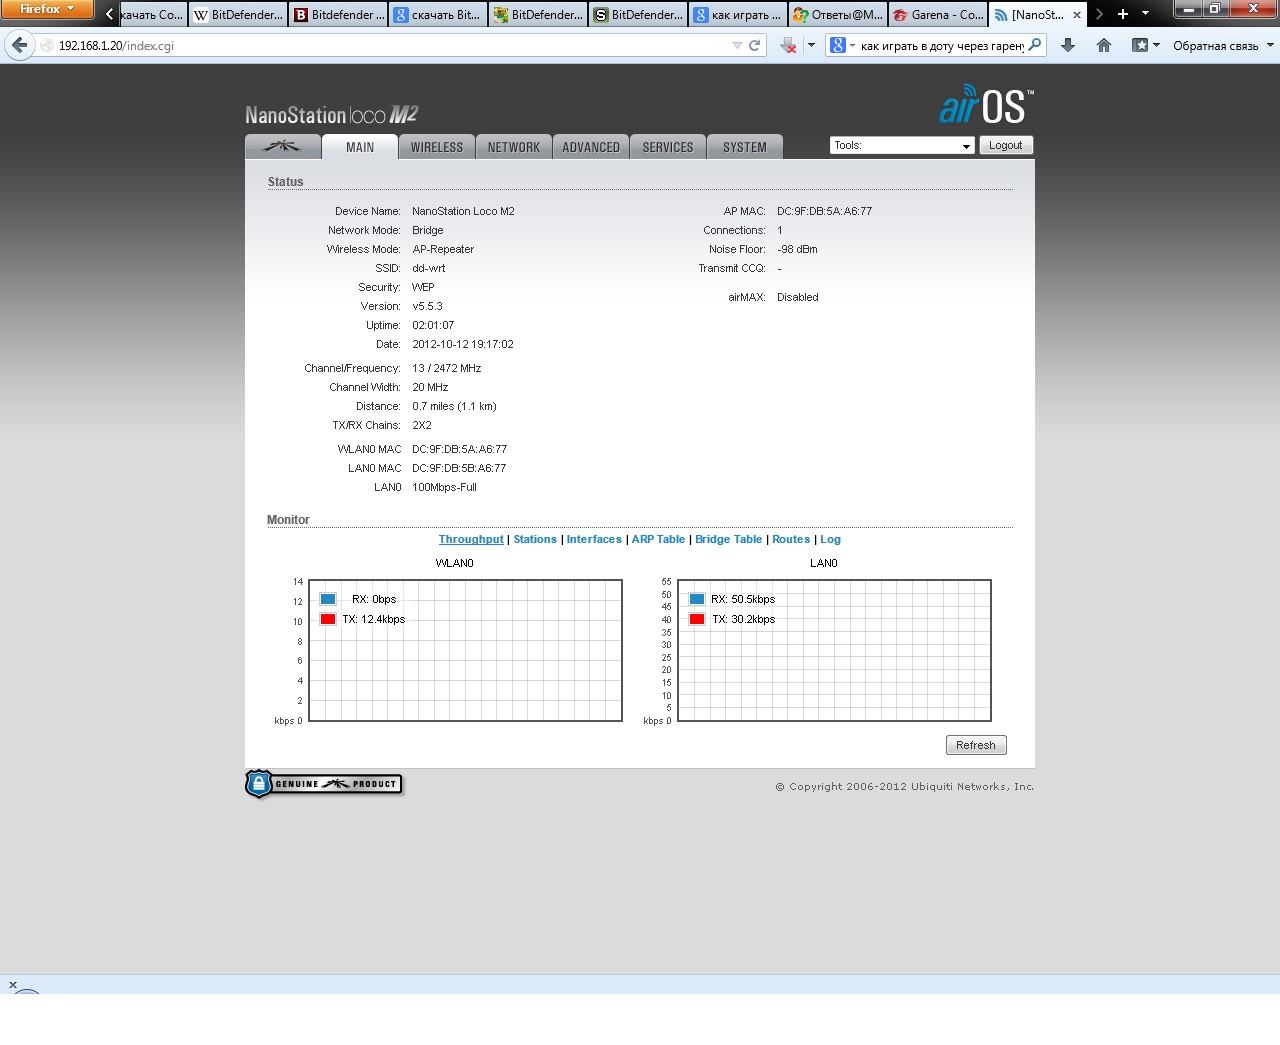Click the Noise Floor value -98 dBm
This screenshot has height=1045, width=1280.
pos(797,249)
